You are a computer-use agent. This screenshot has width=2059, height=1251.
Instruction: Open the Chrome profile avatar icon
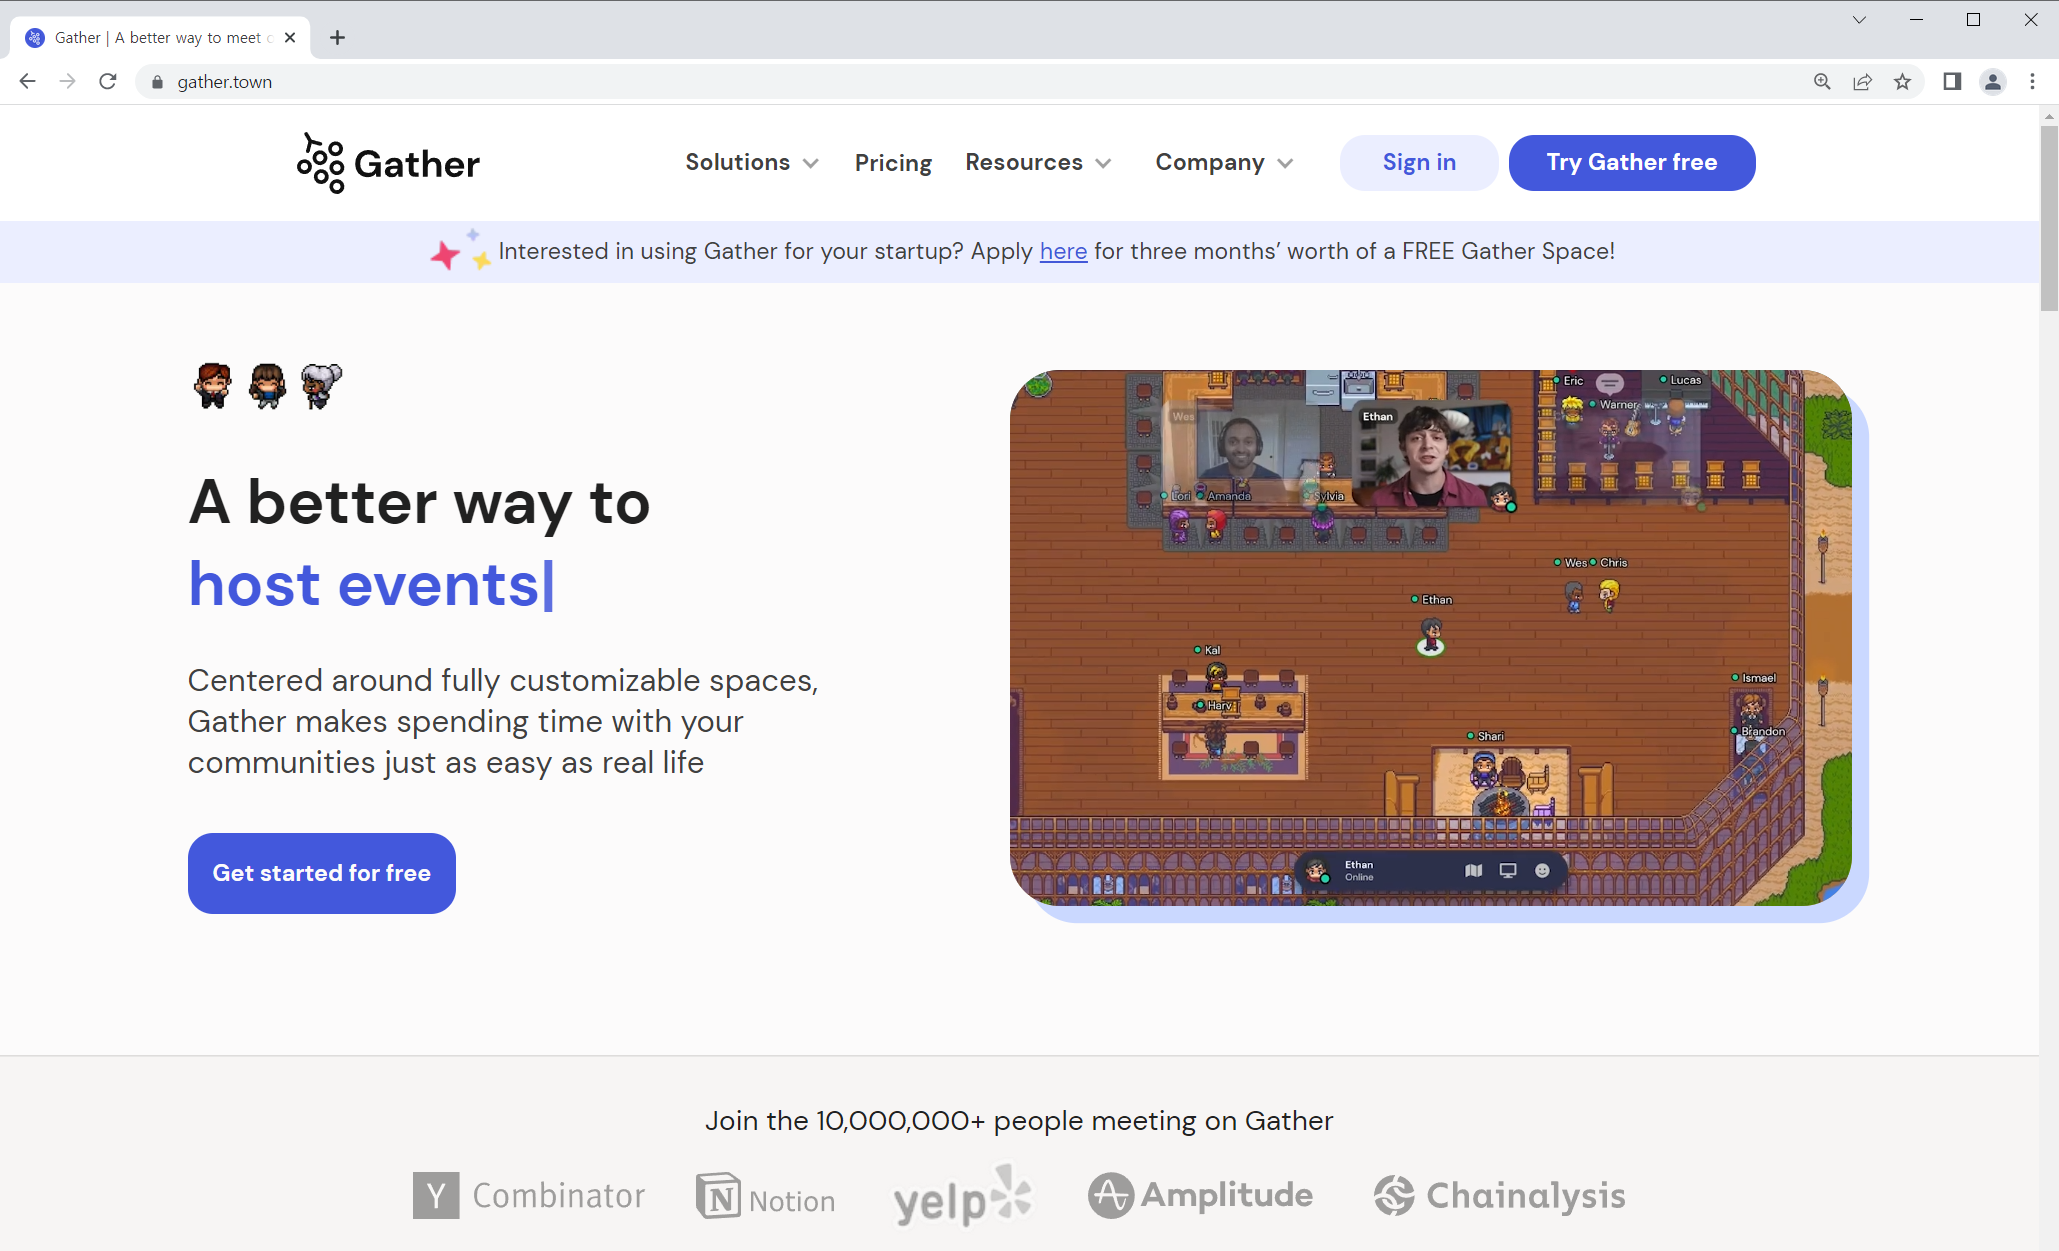point(1992,82)
